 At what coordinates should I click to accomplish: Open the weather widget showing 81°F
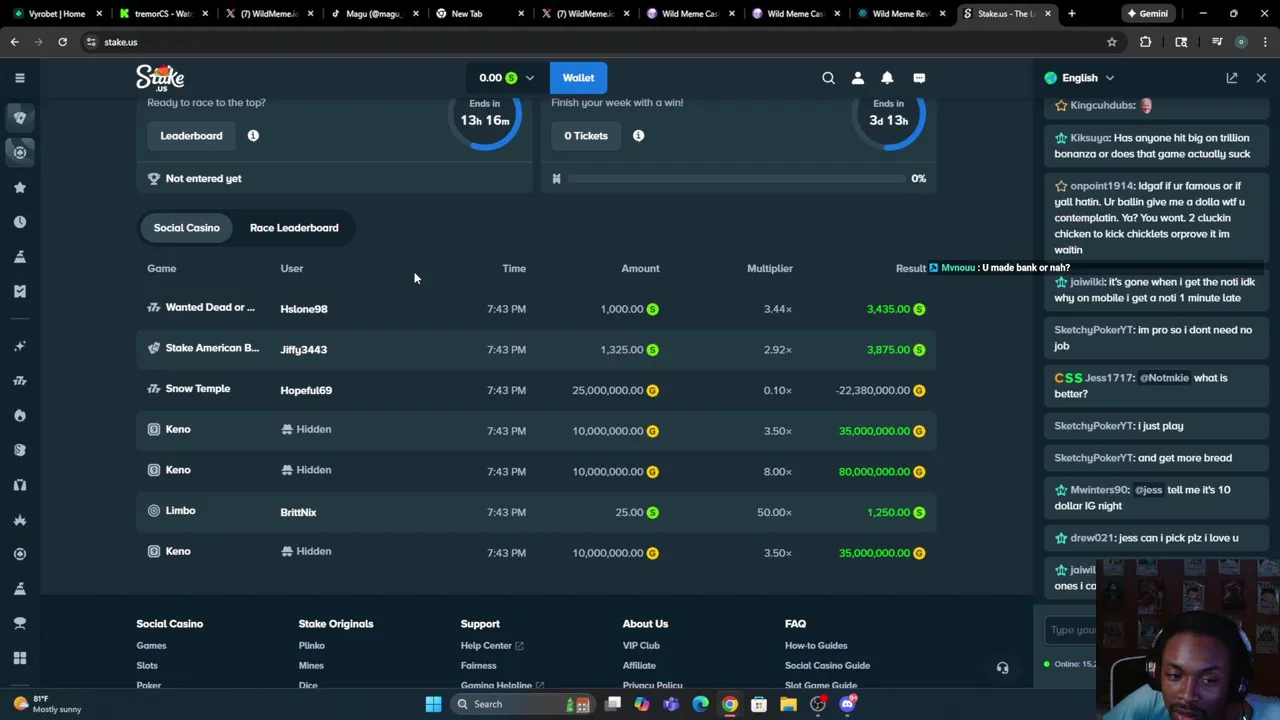(x=45, y=704)
